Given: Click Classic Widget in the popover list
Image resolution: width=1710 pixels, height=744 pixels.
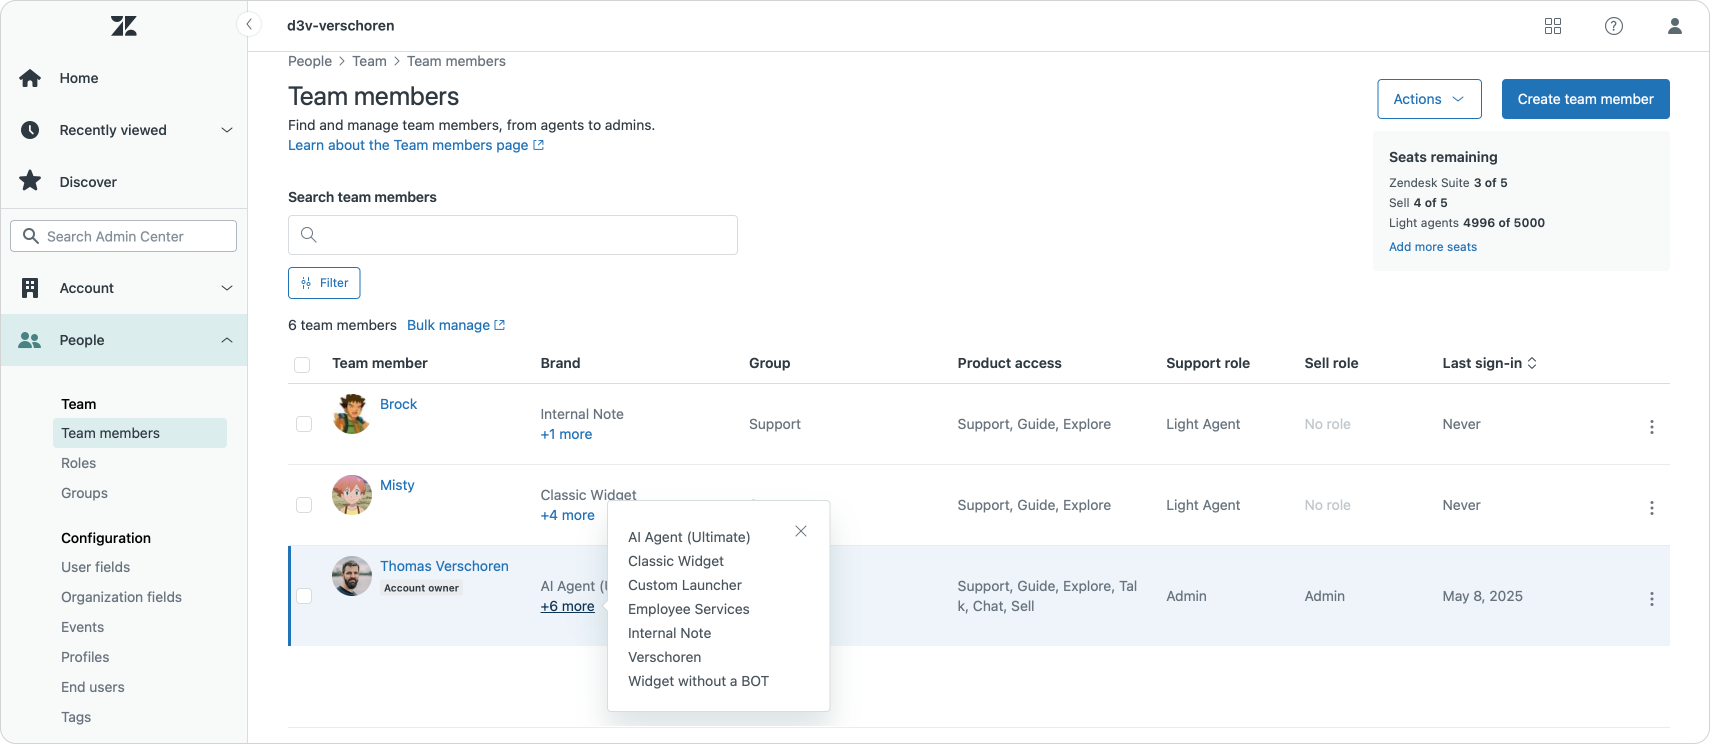Looking at the screenshot, I should [676, 561].
